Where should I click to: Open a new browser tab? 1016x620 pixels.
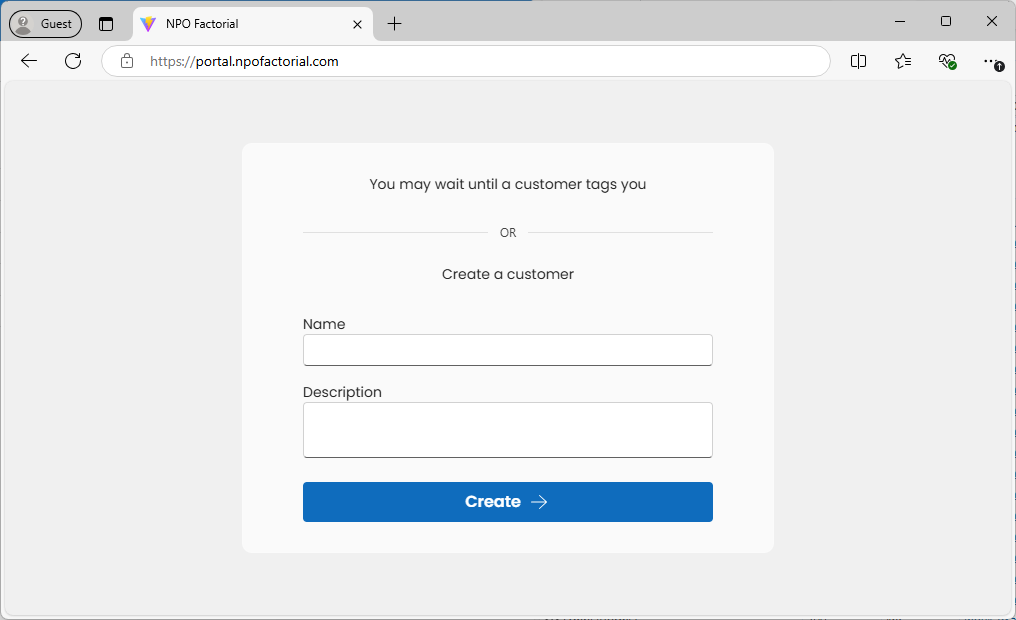394,24
